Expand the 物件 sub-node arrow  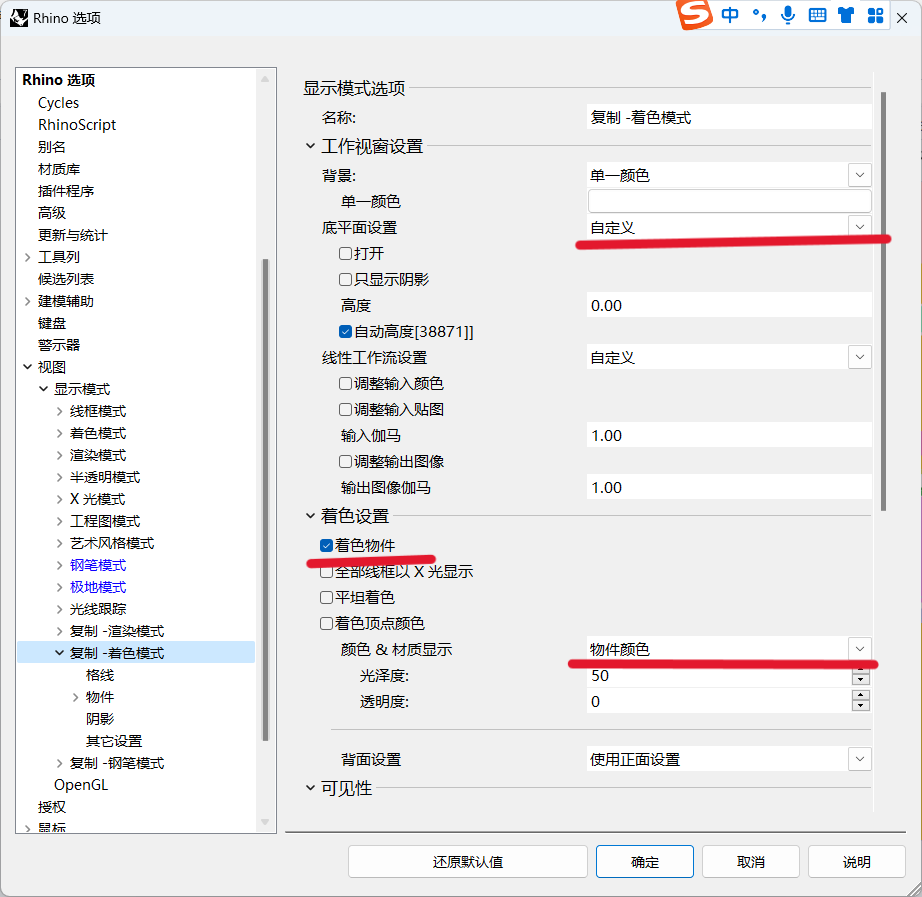75,697
